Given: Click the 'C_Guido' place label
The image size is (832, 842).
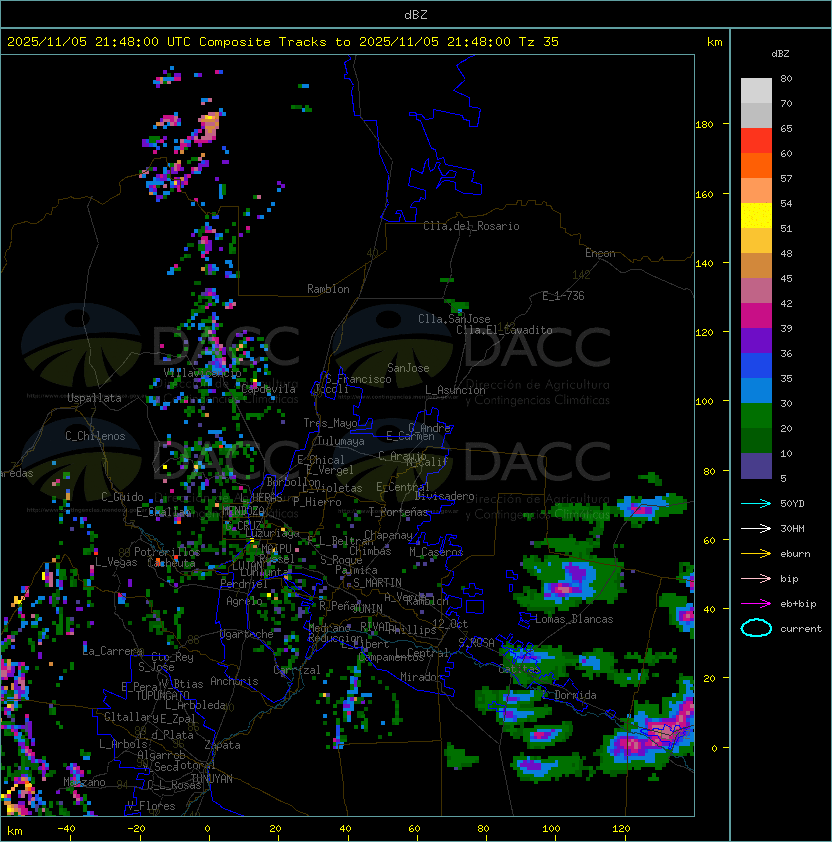Looking at the screenshot, I should (122, 497).
